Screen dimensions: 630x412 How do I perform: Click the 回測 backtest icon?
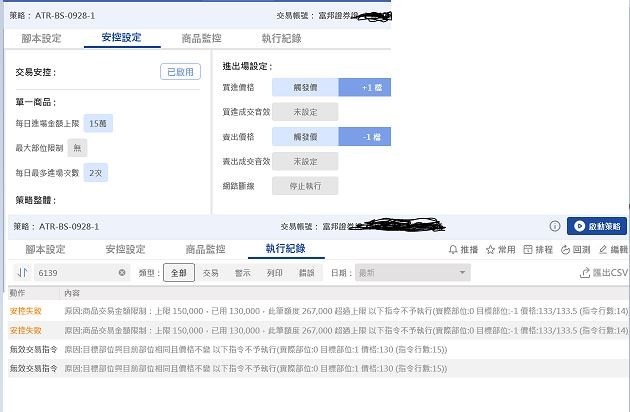click(565, 250)
